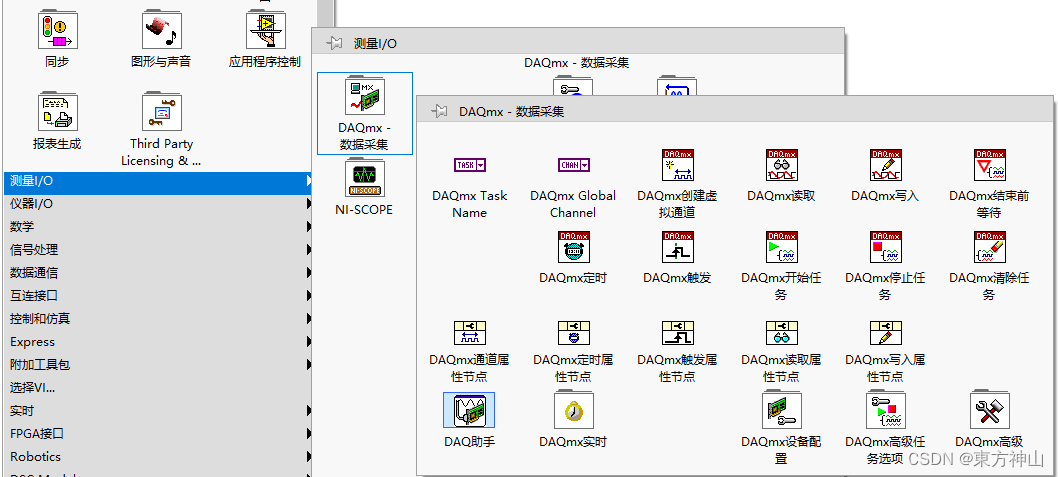Open the Express menu category
The width and height of the screenshot is (1058, 477).
(x=157, y=341)
